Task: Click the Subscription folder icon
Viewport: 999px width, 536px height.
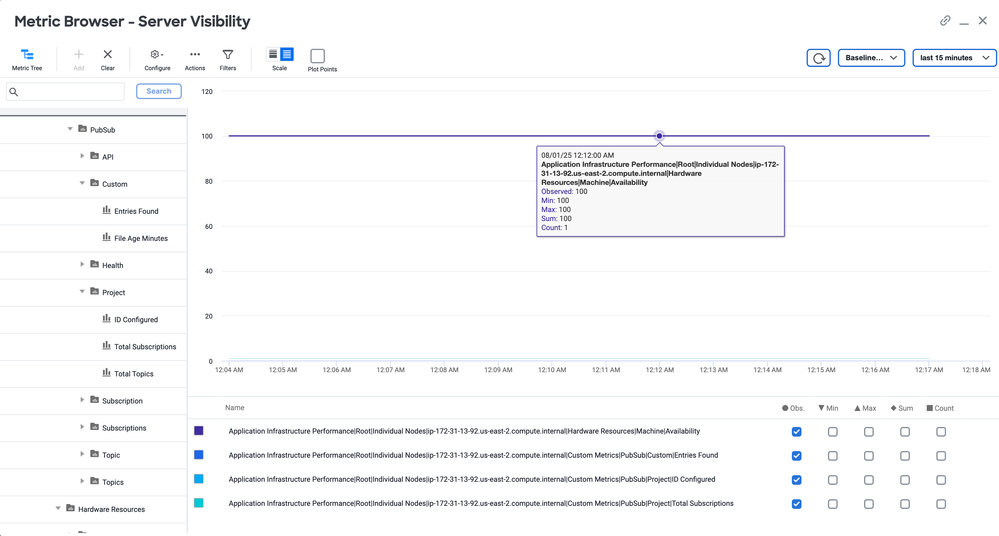Action: tap(95, 400)
